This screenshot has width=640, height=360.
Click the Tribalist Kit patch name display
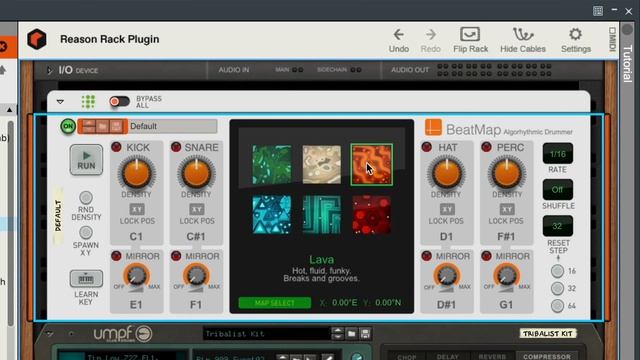coord(267,334)
